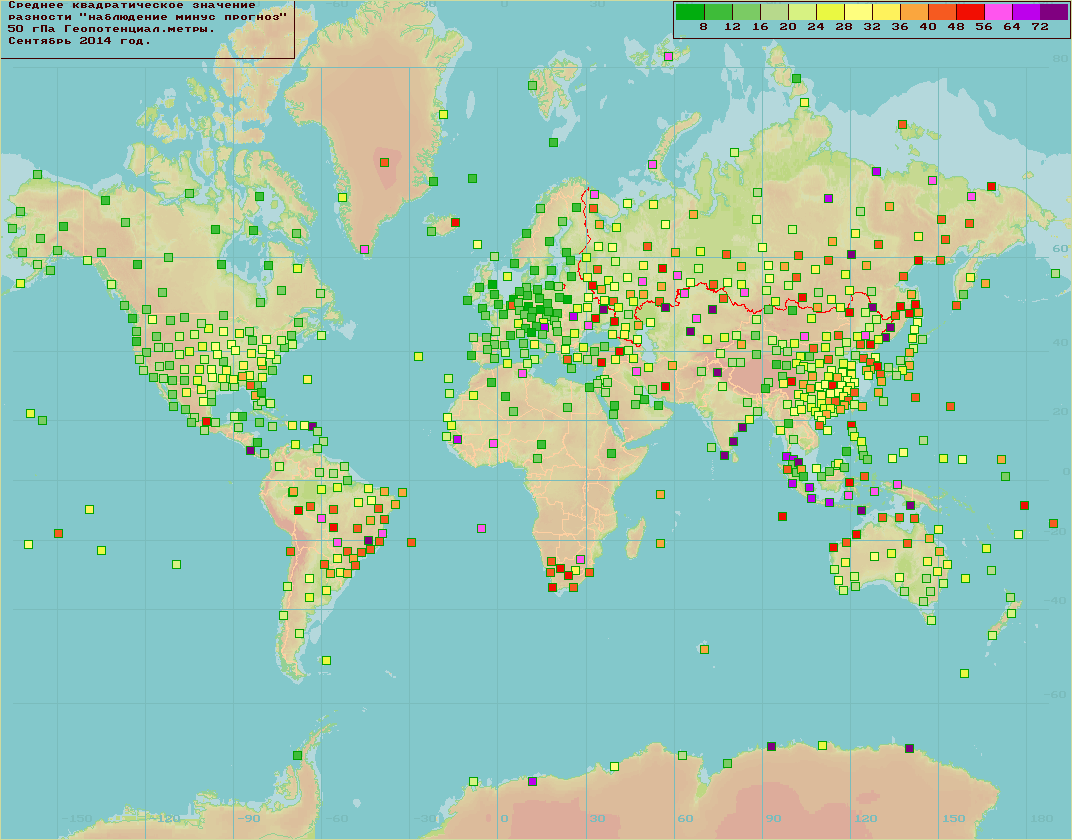
Task: Click the latitude label -60 on right edge
Action: pos(1057,695)
